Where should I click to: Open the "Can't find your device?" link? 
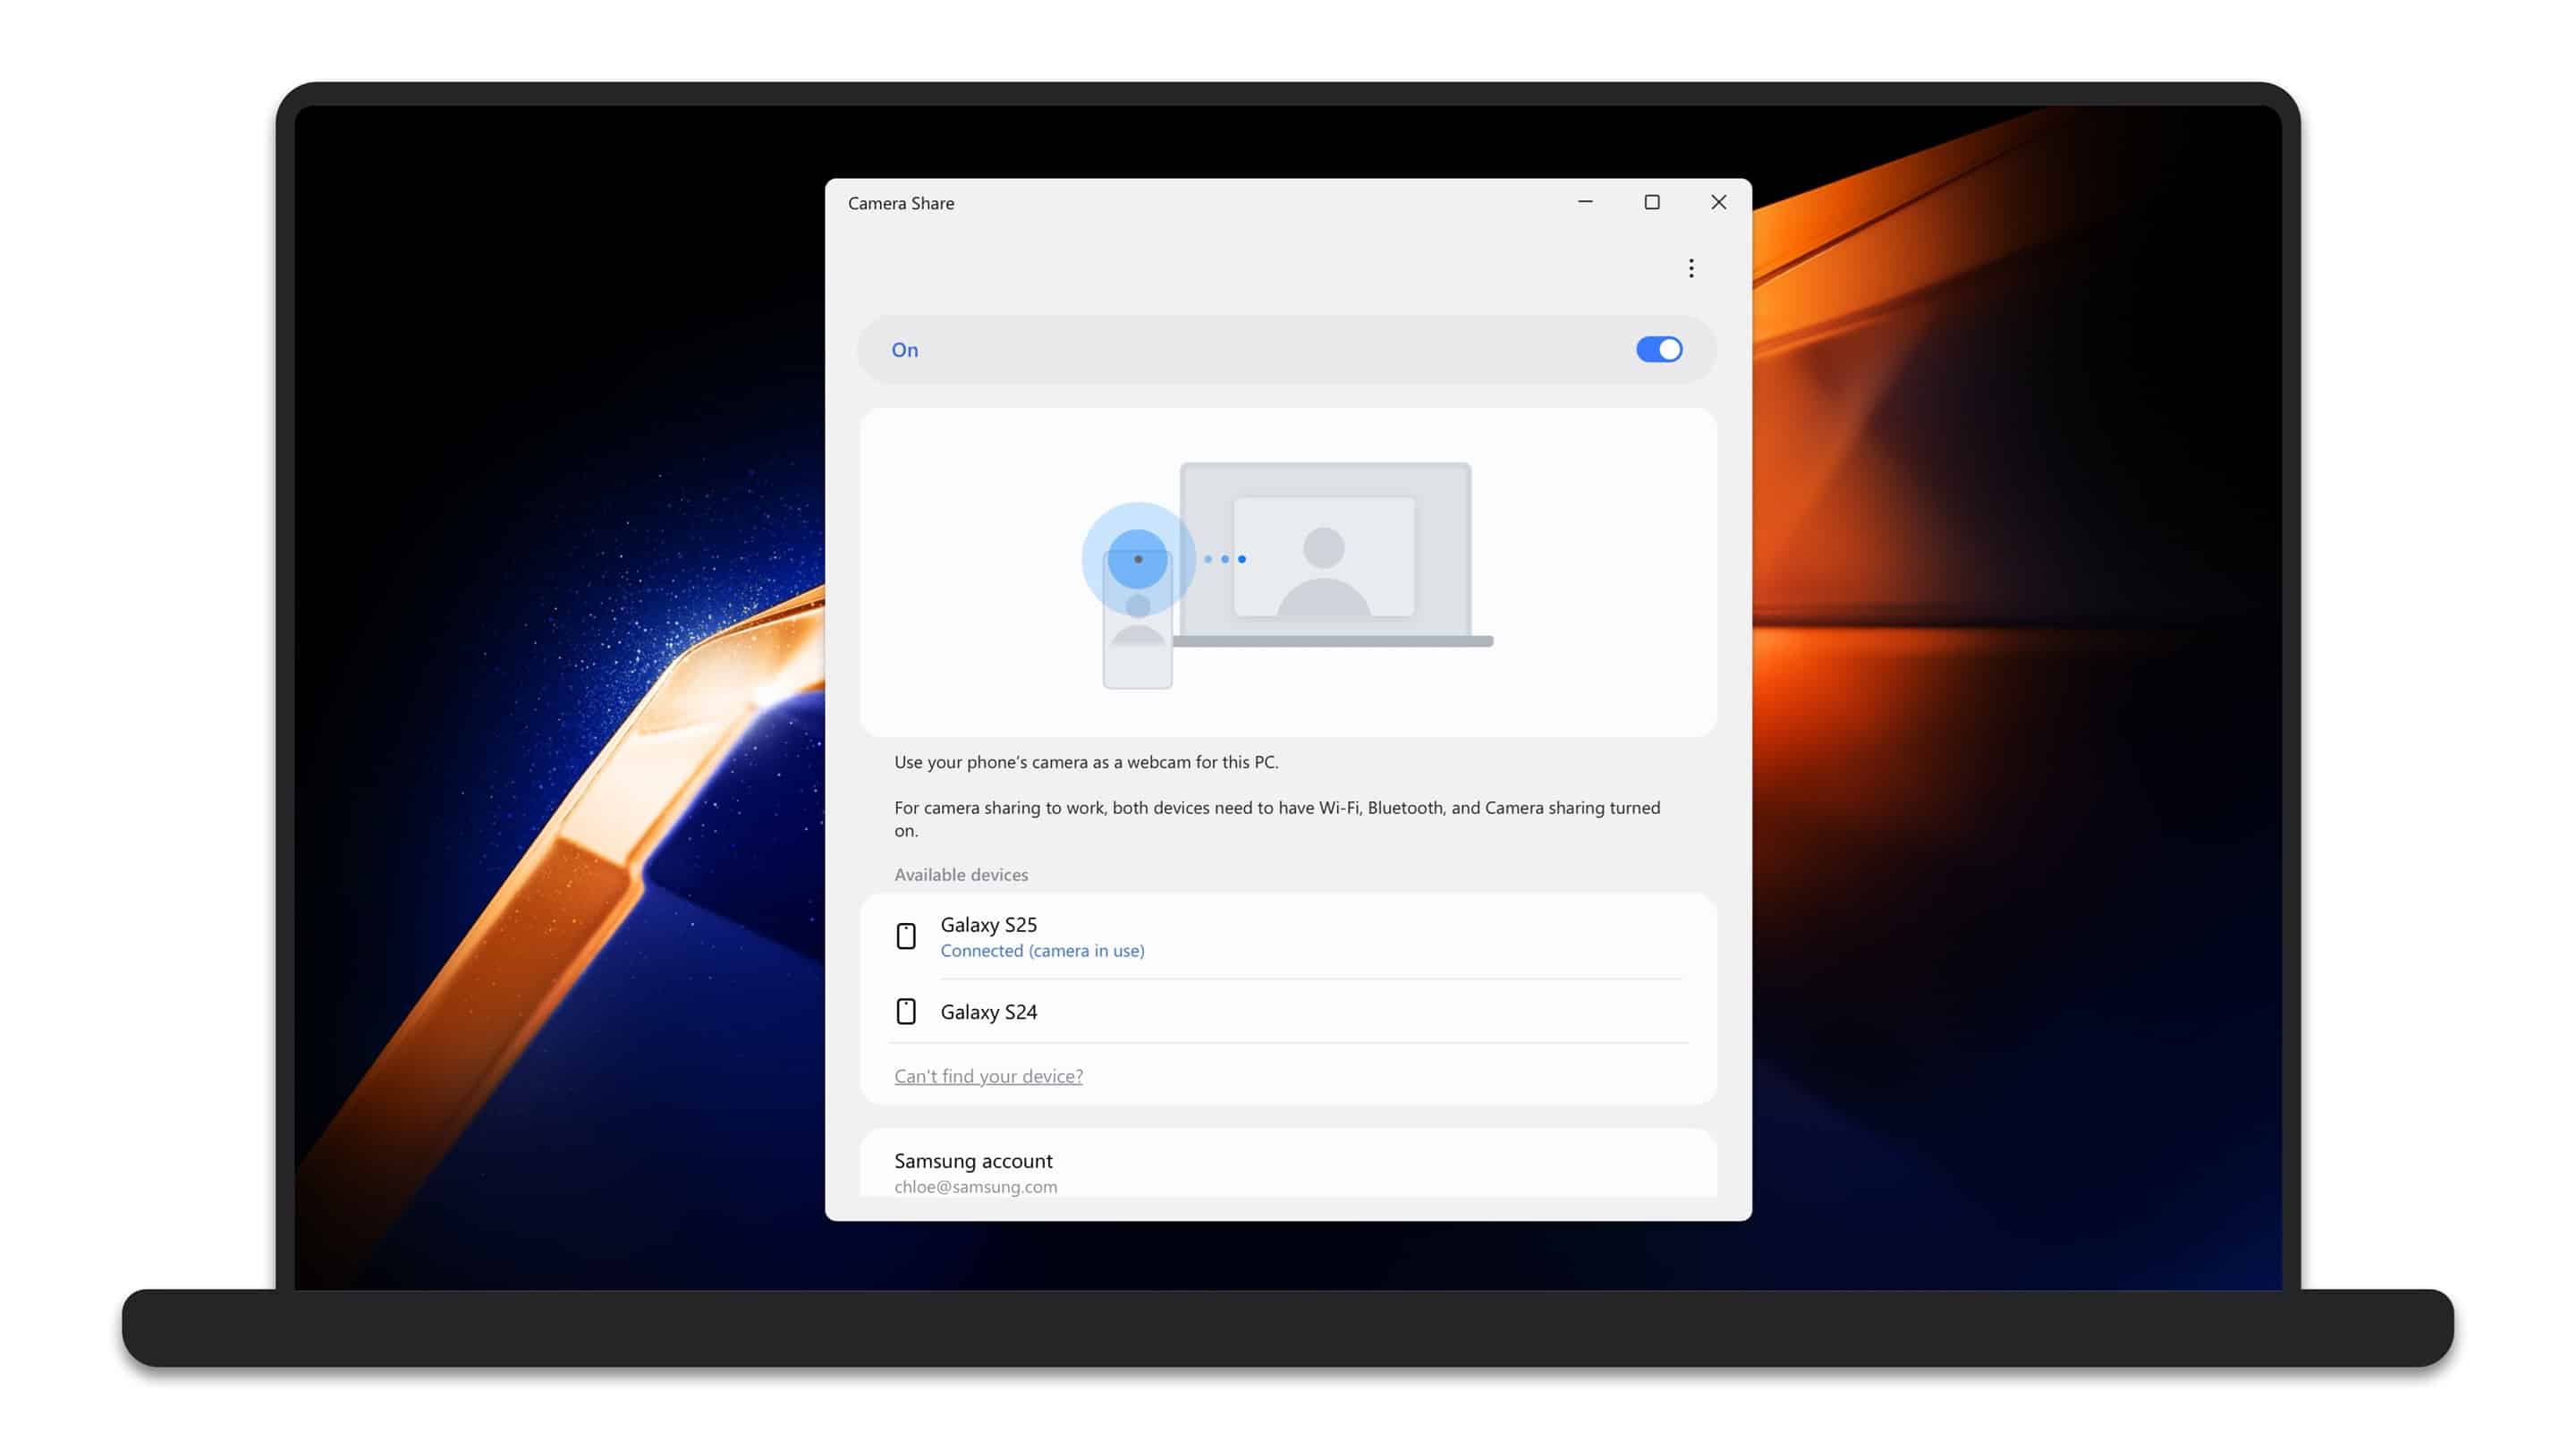tap(988, 1076)
